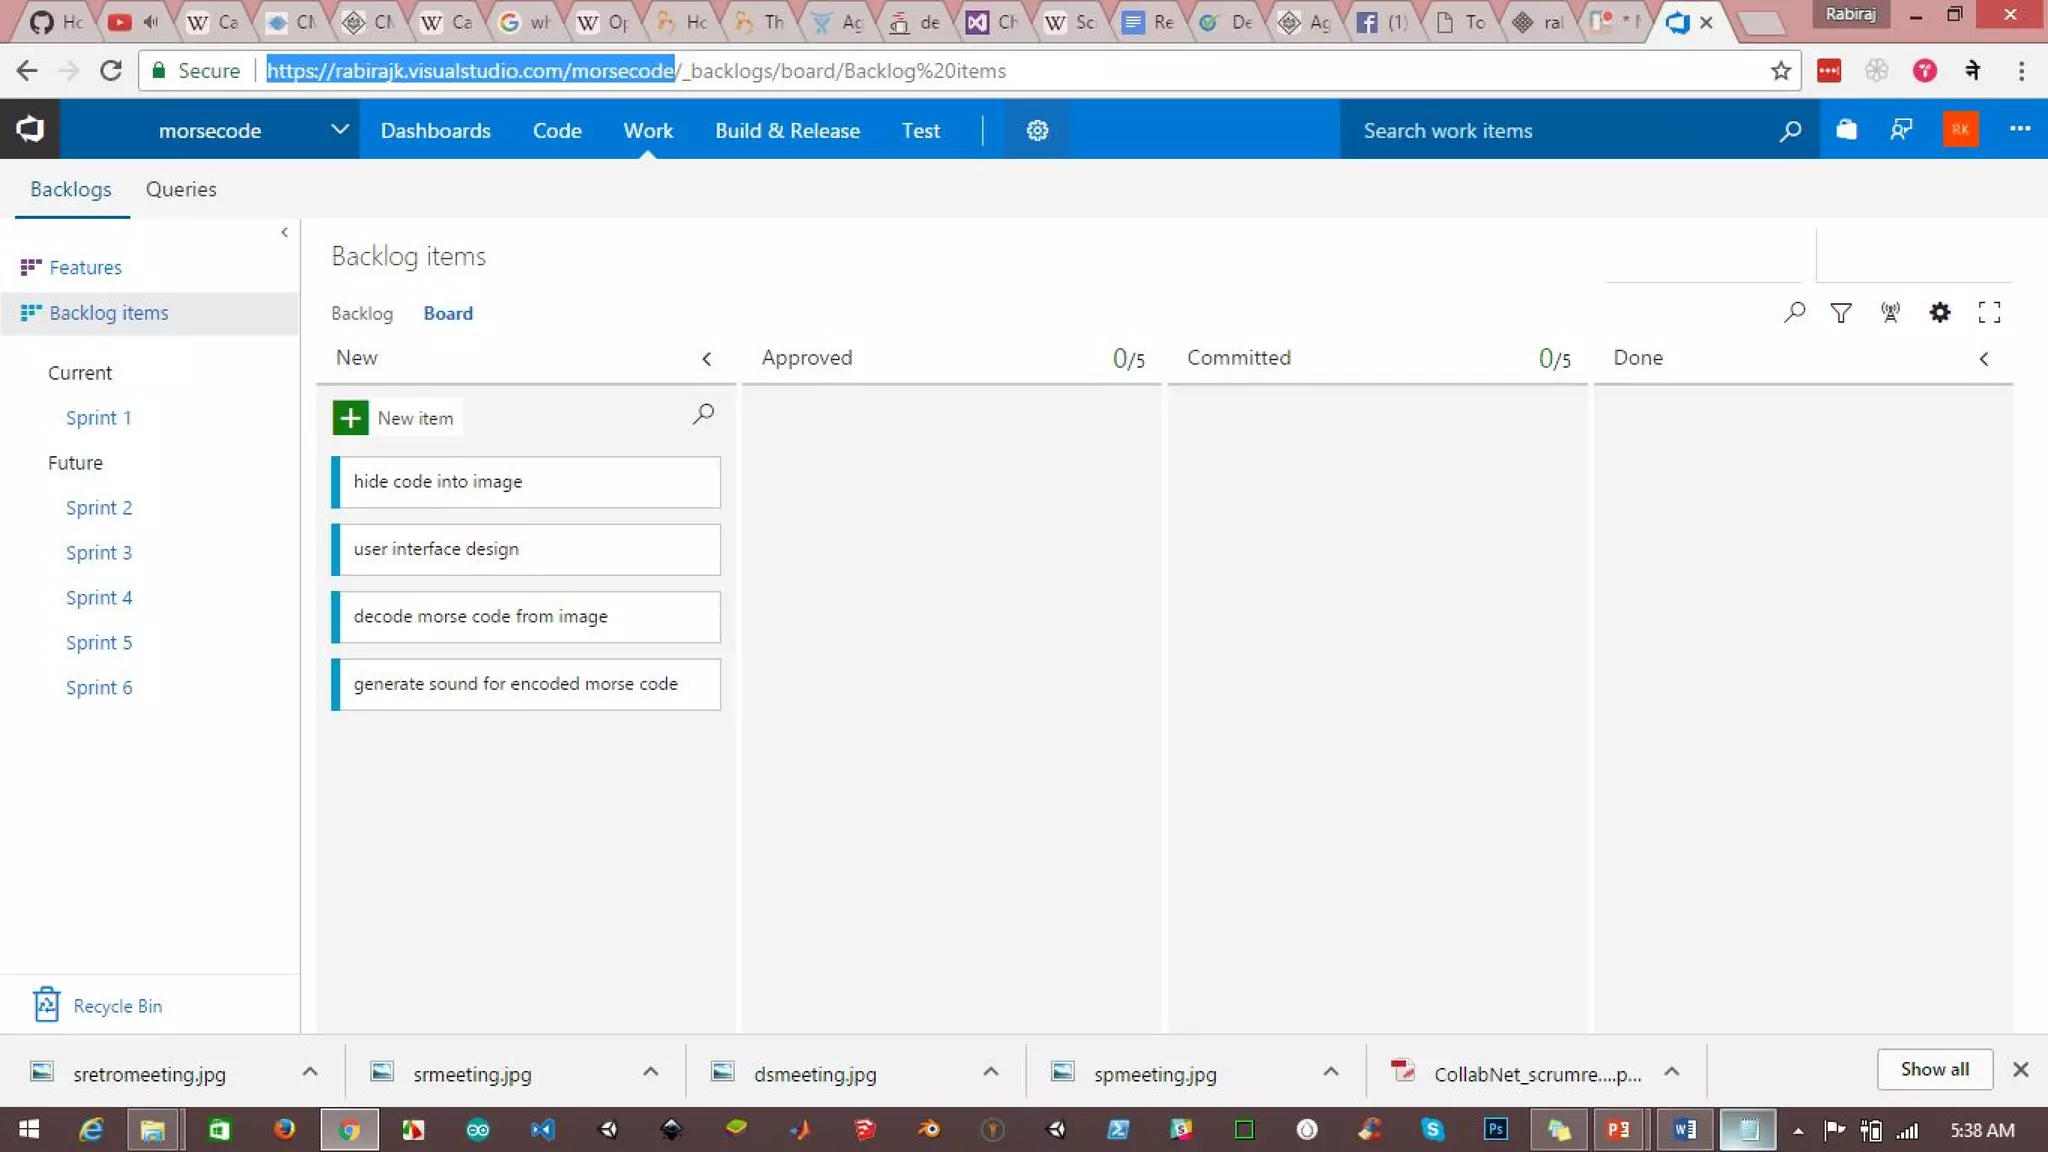Open Sprint 3 in the sidebar
The width and height of the screenshot is (2048, 1152).
[99, 553]
